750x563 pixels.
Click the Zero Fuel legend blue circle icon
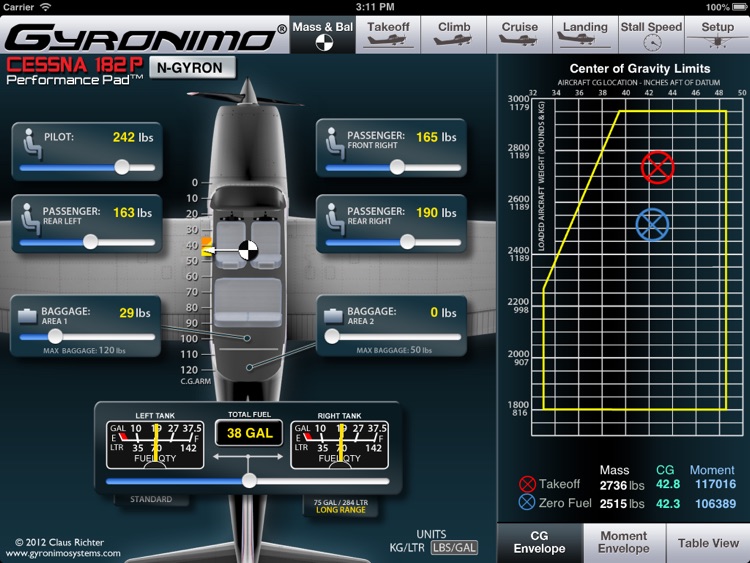527,502
